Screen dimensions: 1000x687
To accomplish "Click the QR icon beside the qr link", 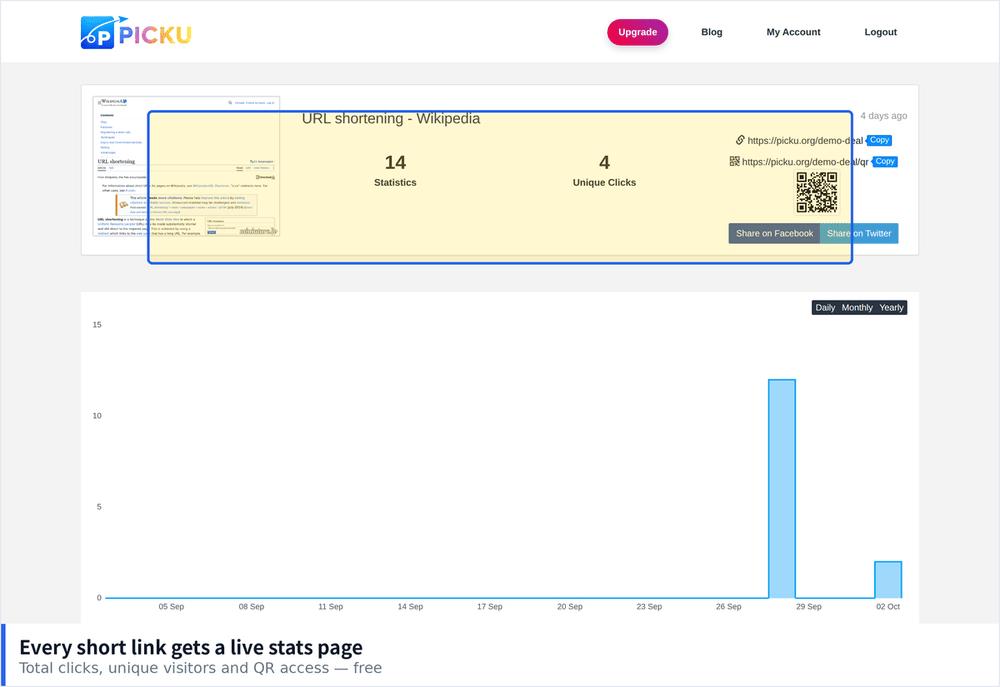I will point(735,161).
